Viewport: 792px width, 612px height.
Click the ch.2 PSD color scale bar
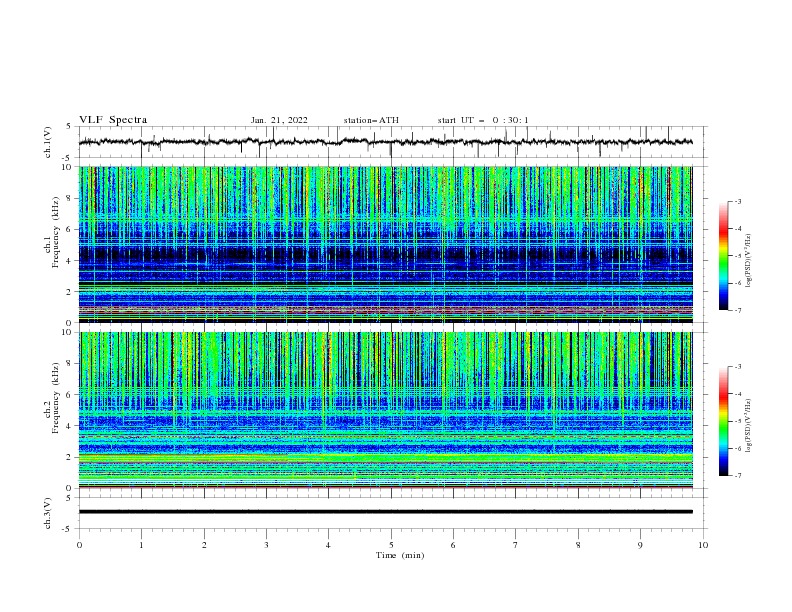[x=724, y=421]
